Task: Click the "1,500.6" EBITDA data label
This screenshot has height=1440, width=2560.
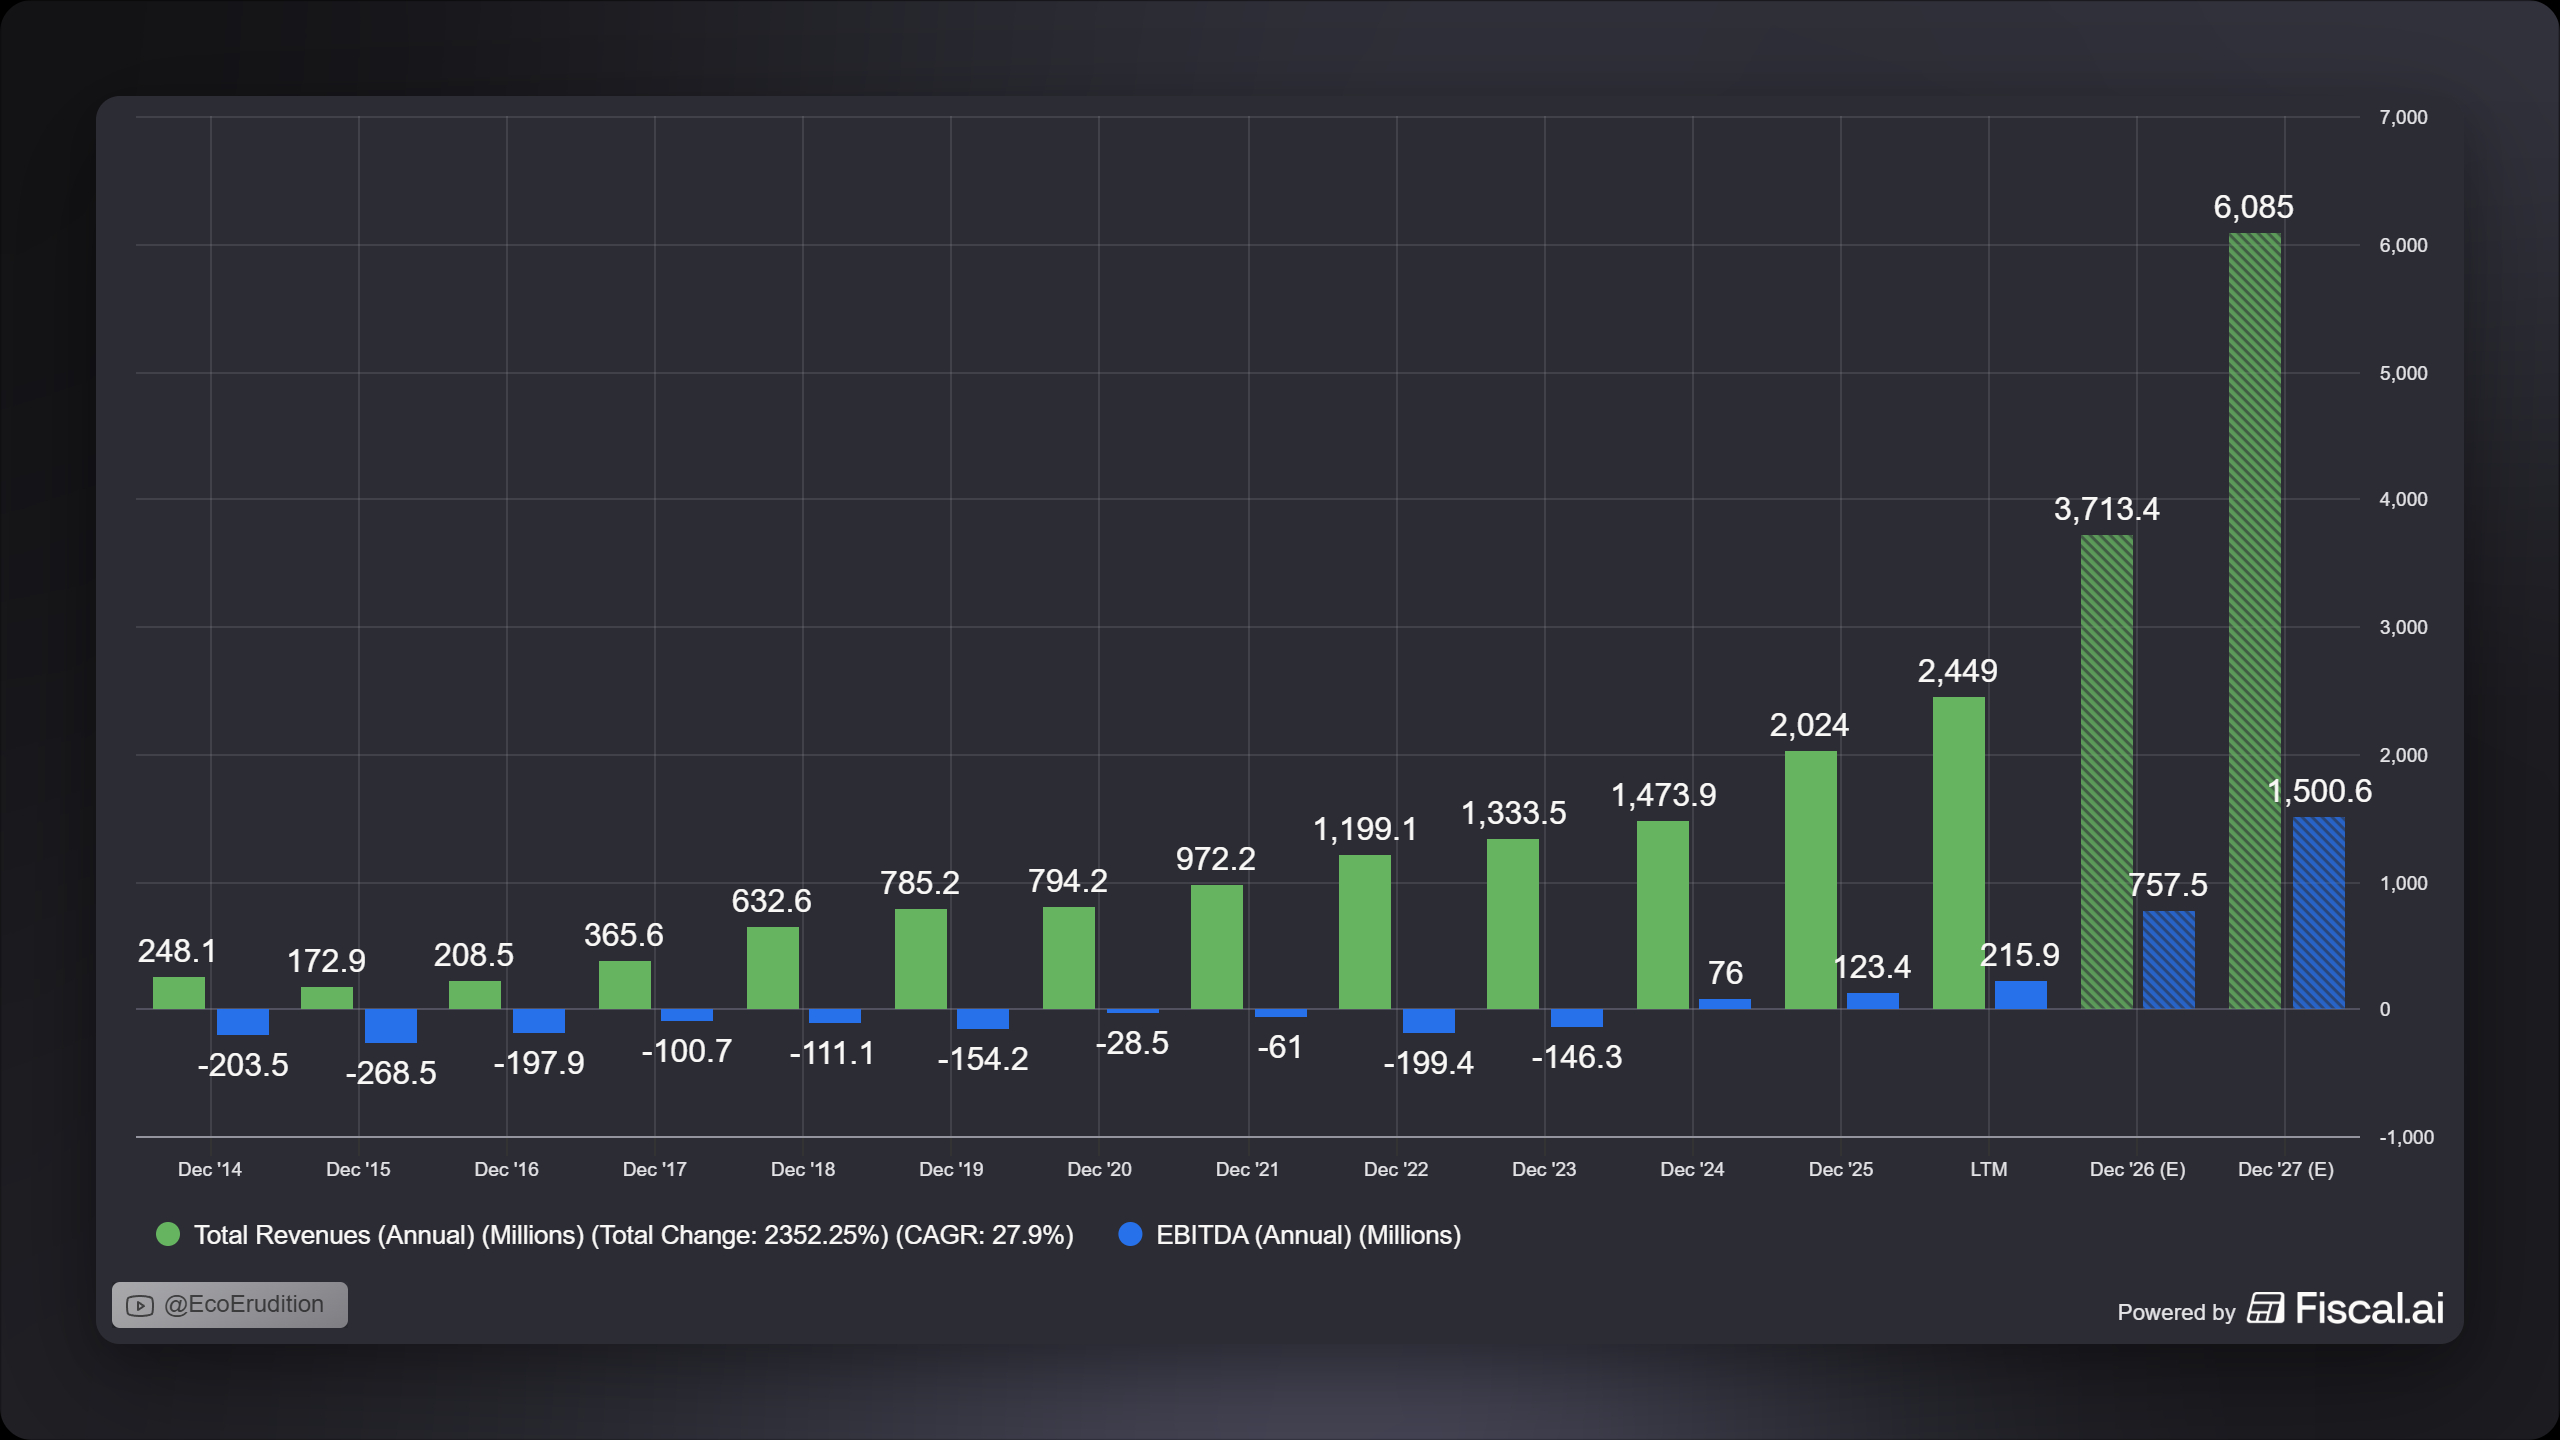Action: 2319,791
